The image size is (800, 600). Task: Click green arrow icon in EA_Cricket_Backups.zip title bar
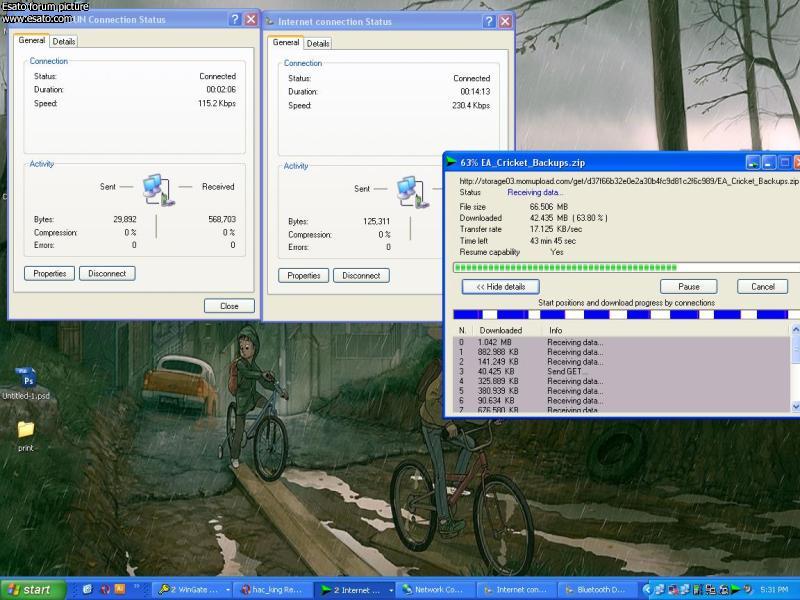(451, 162)
